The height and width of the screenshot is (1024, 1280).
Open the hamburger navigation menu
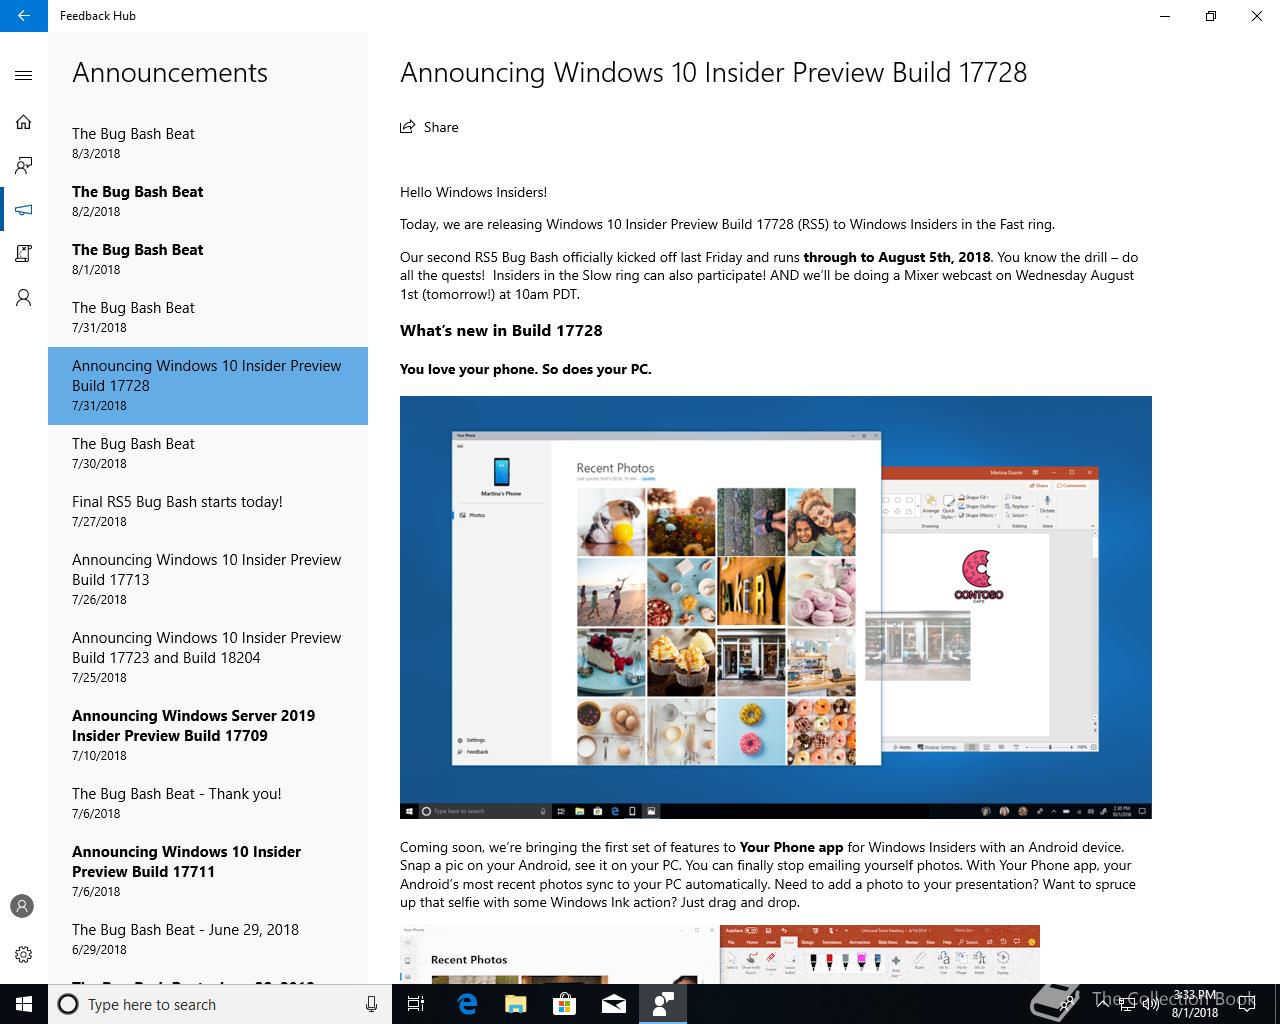[x=24, y=75]
